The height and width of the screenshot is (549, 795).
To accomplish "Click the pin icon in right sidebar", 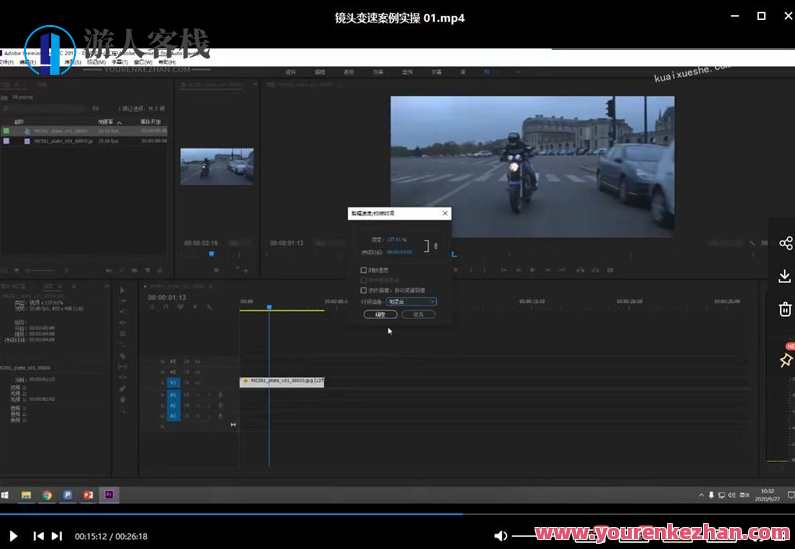I will point(785,360).
